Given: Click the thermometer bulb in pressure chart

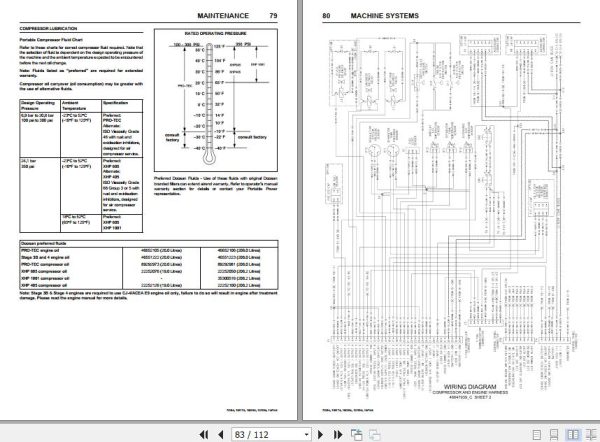Looking at the screenshot, I should point(209,157).
